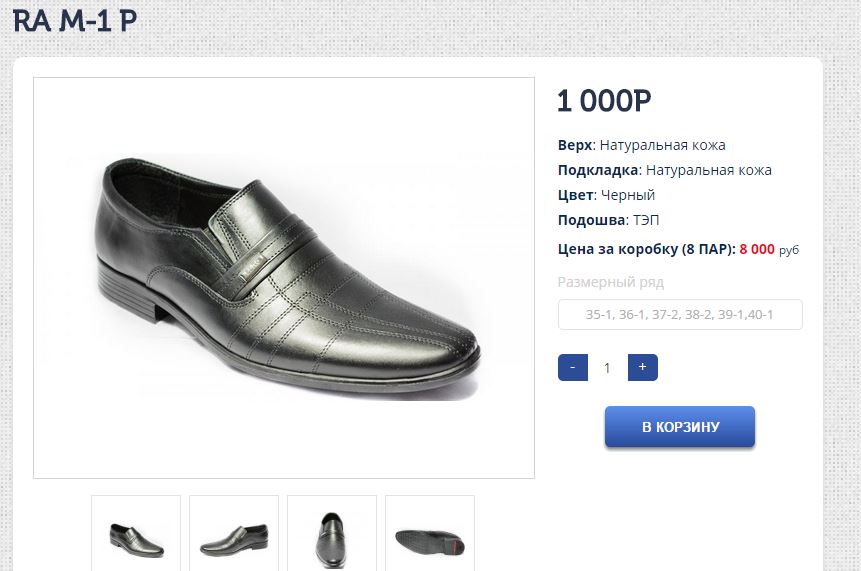Open the first thumbnail with angled shoe view
This screenshot has height=571, width=861.
(x=136, y=535)
